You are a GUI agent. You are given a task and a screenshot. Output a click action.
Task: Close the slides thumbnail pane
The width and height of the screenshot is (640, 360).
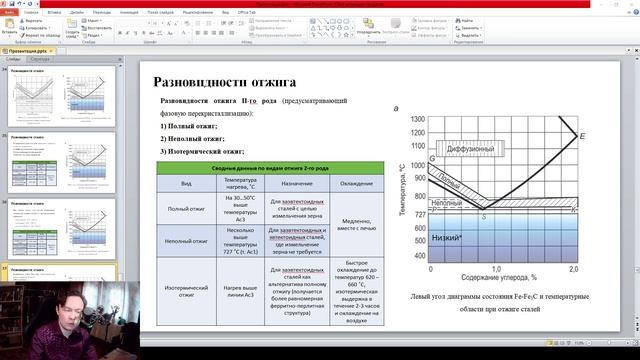coord(120,60)
